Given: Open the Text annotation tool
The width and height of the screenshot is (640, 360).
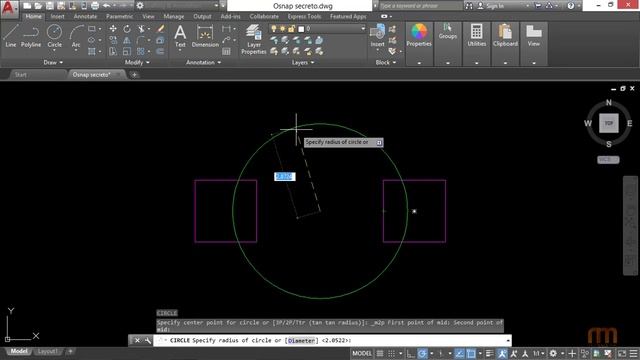Looking at the screenshot, I should point(180,36).
